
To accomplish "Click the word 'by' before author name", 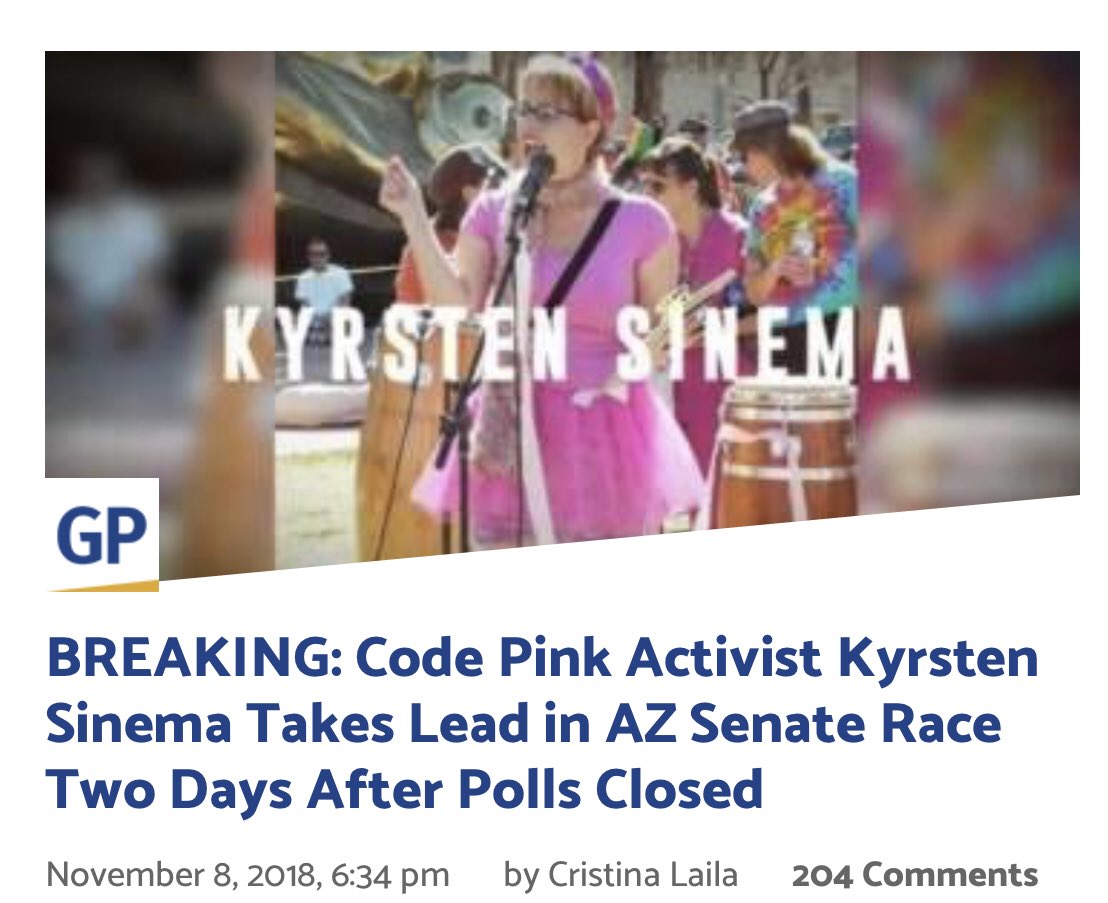I will (x=521, y=876).
